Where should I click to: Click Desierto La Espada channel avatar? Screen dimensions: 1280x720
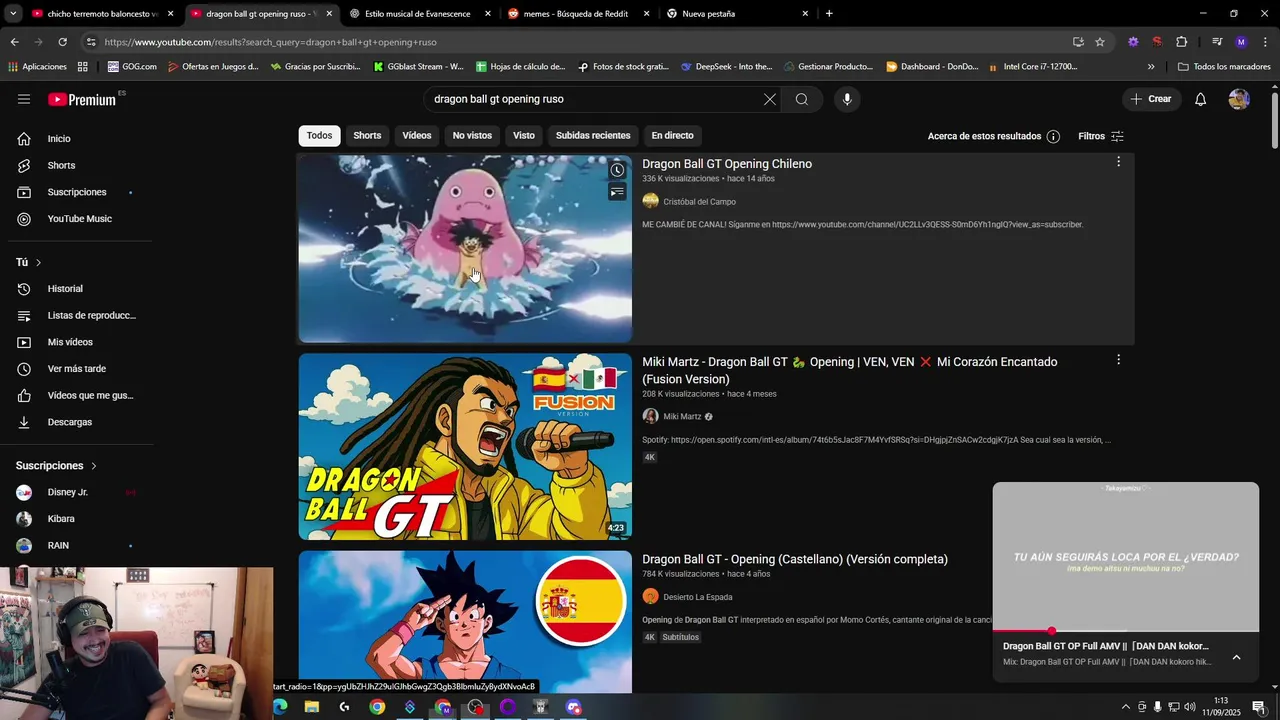[651, 597]
